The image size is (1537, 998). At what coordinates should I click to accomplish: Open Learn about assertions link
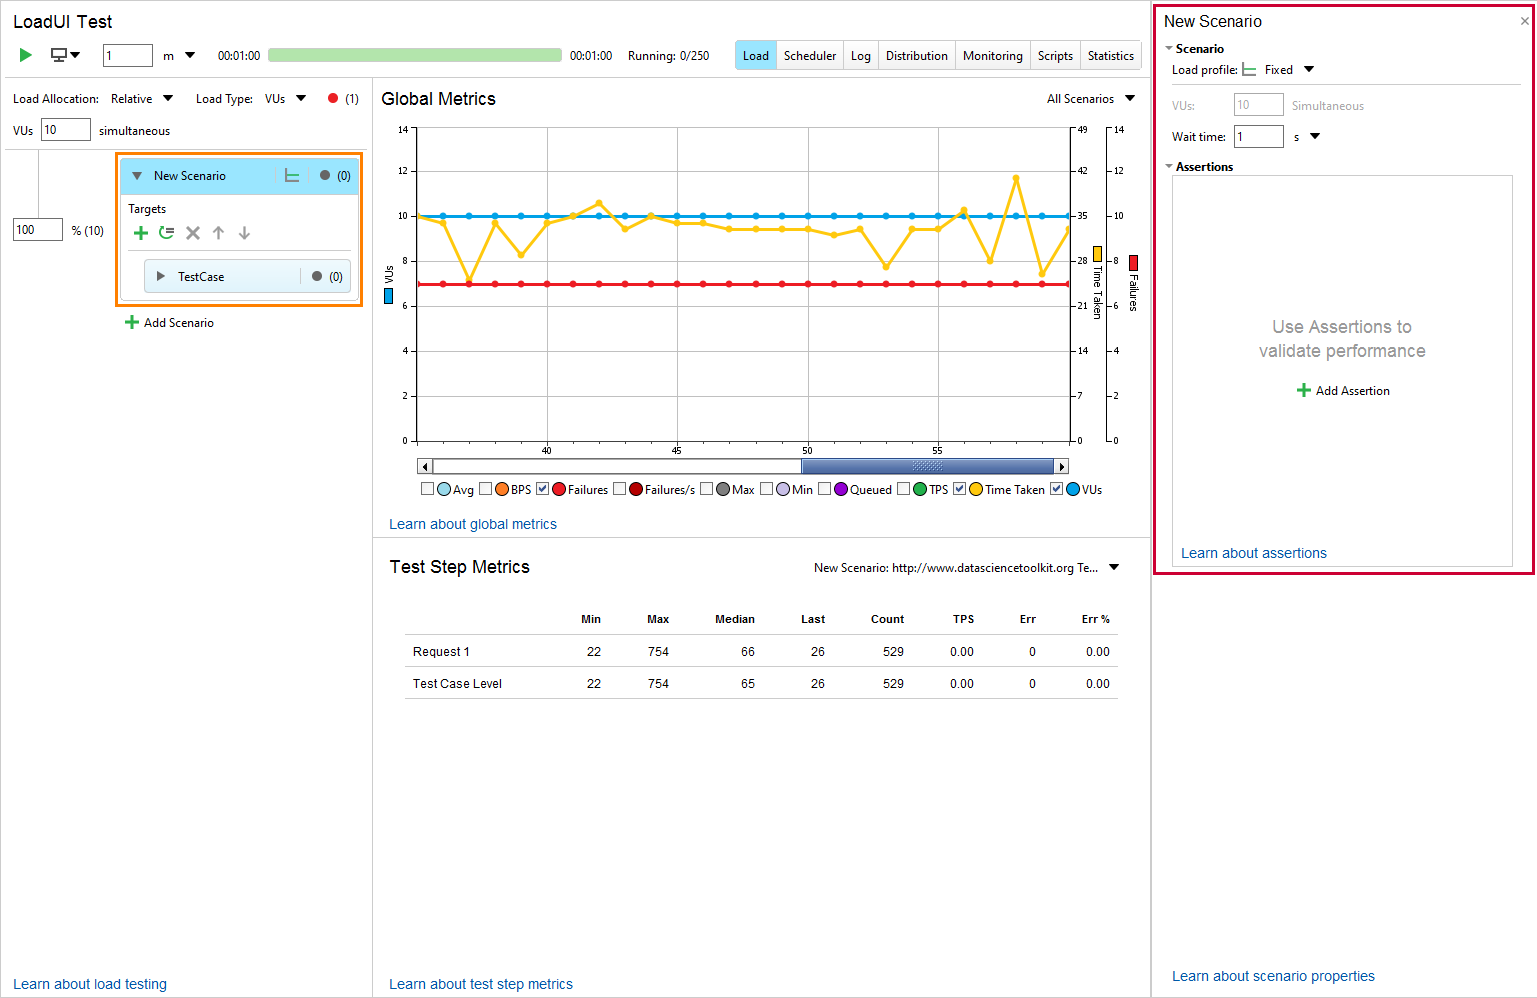[x=1254, y=553]
